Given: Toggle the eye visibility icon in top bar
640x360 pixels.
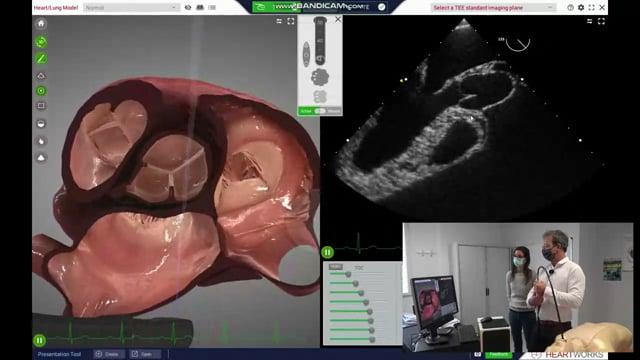Looking at the screenshot, I should pos(188,7).
